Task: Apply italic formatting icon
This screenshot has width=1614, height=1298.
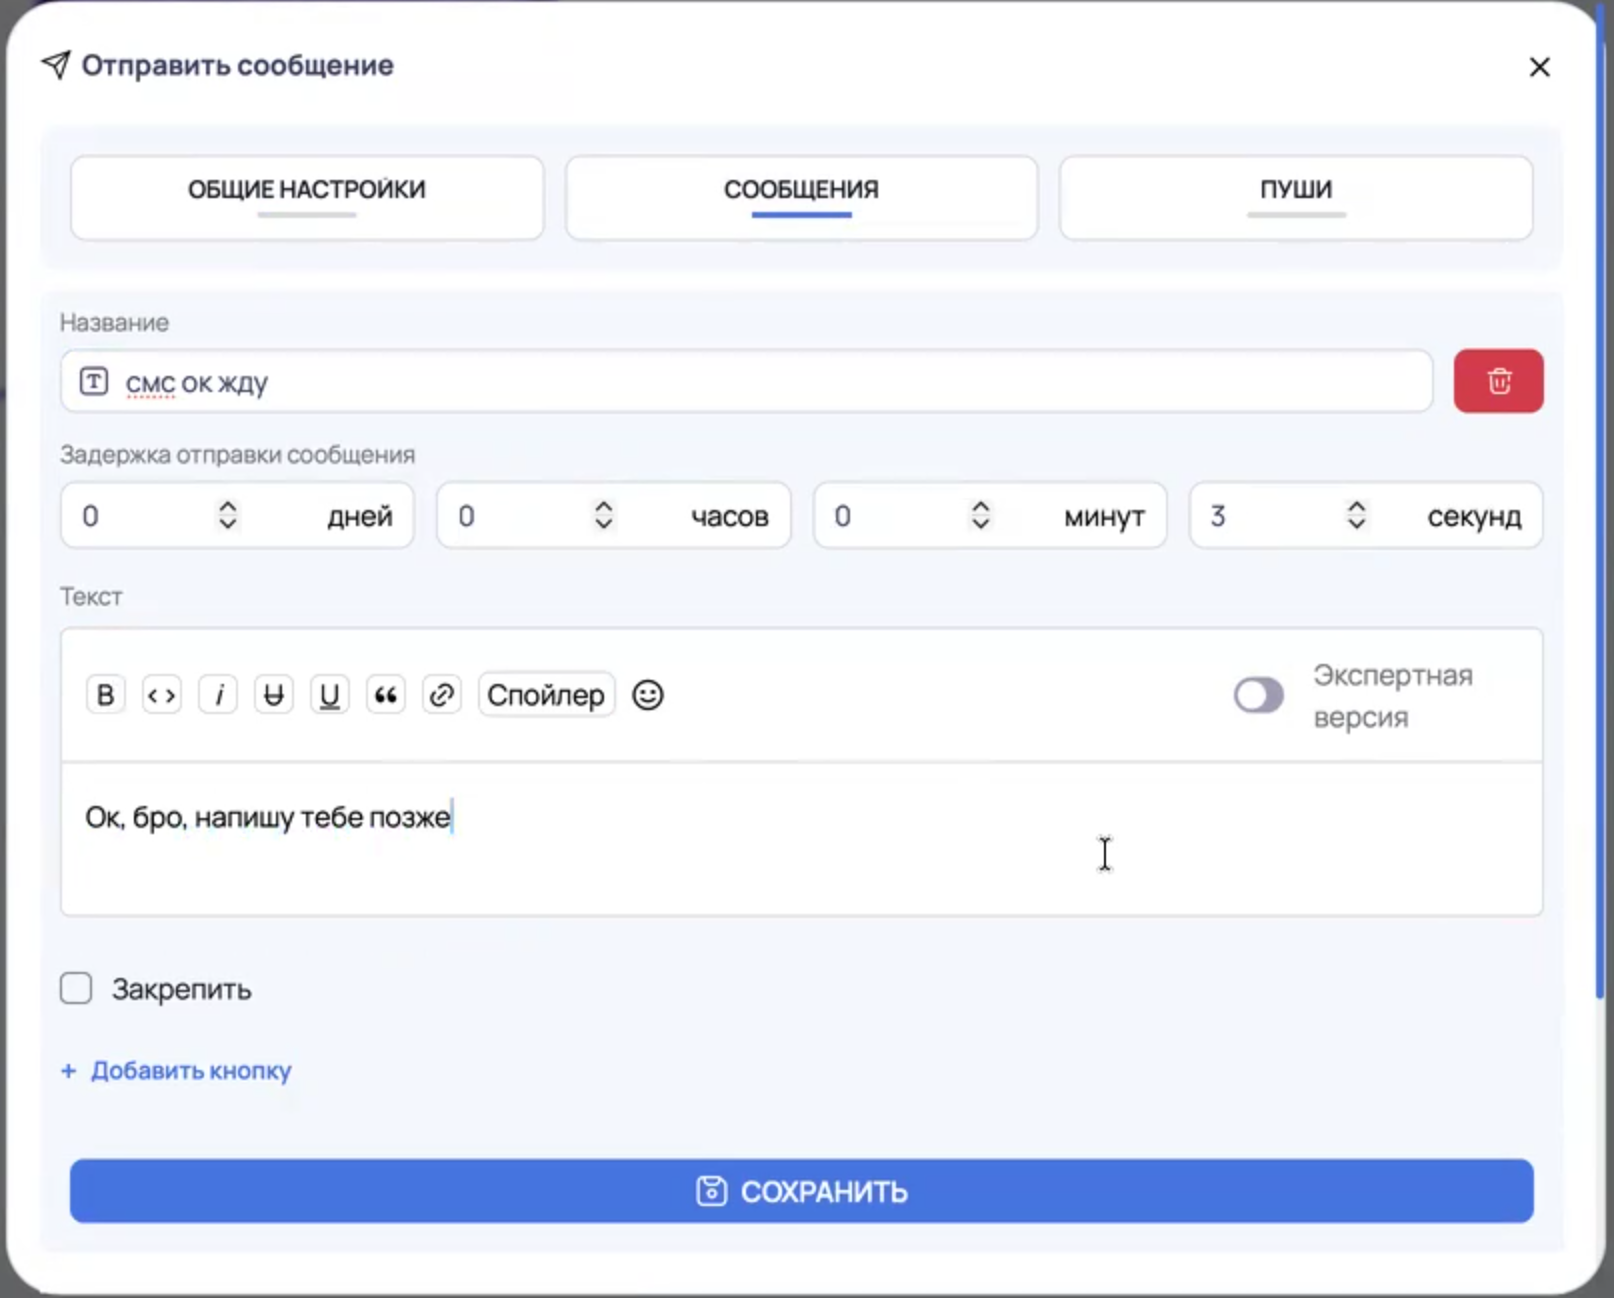Action: click(218, 695)
